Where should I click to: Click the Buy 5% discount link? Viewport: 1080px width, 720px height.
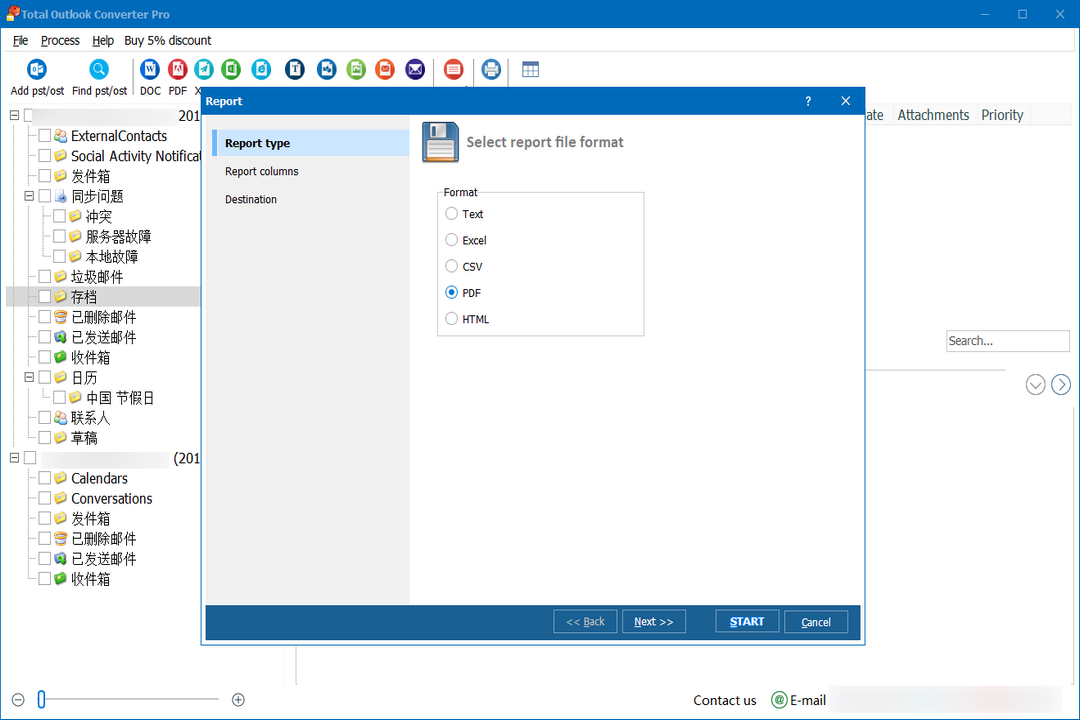click(x=167, y=40)
